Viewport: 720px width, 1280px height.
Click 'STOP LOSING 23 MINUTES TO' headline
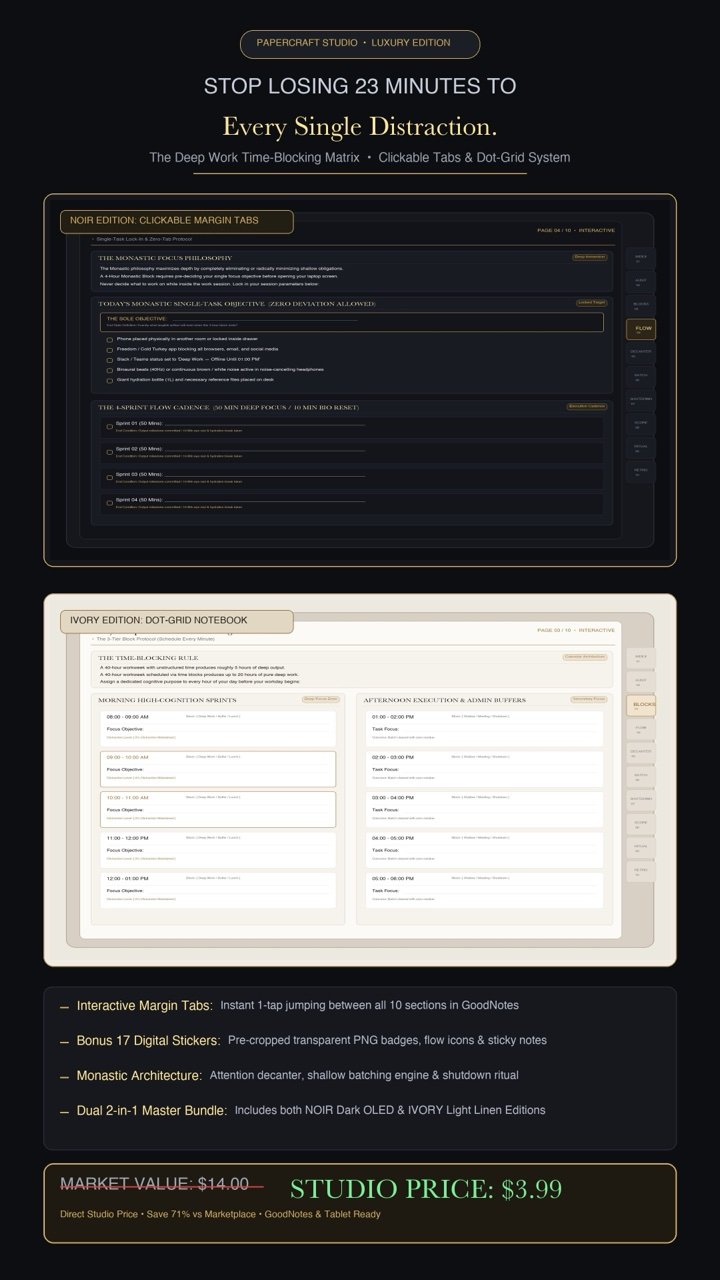pyautogui.click(x=360, y=86)
